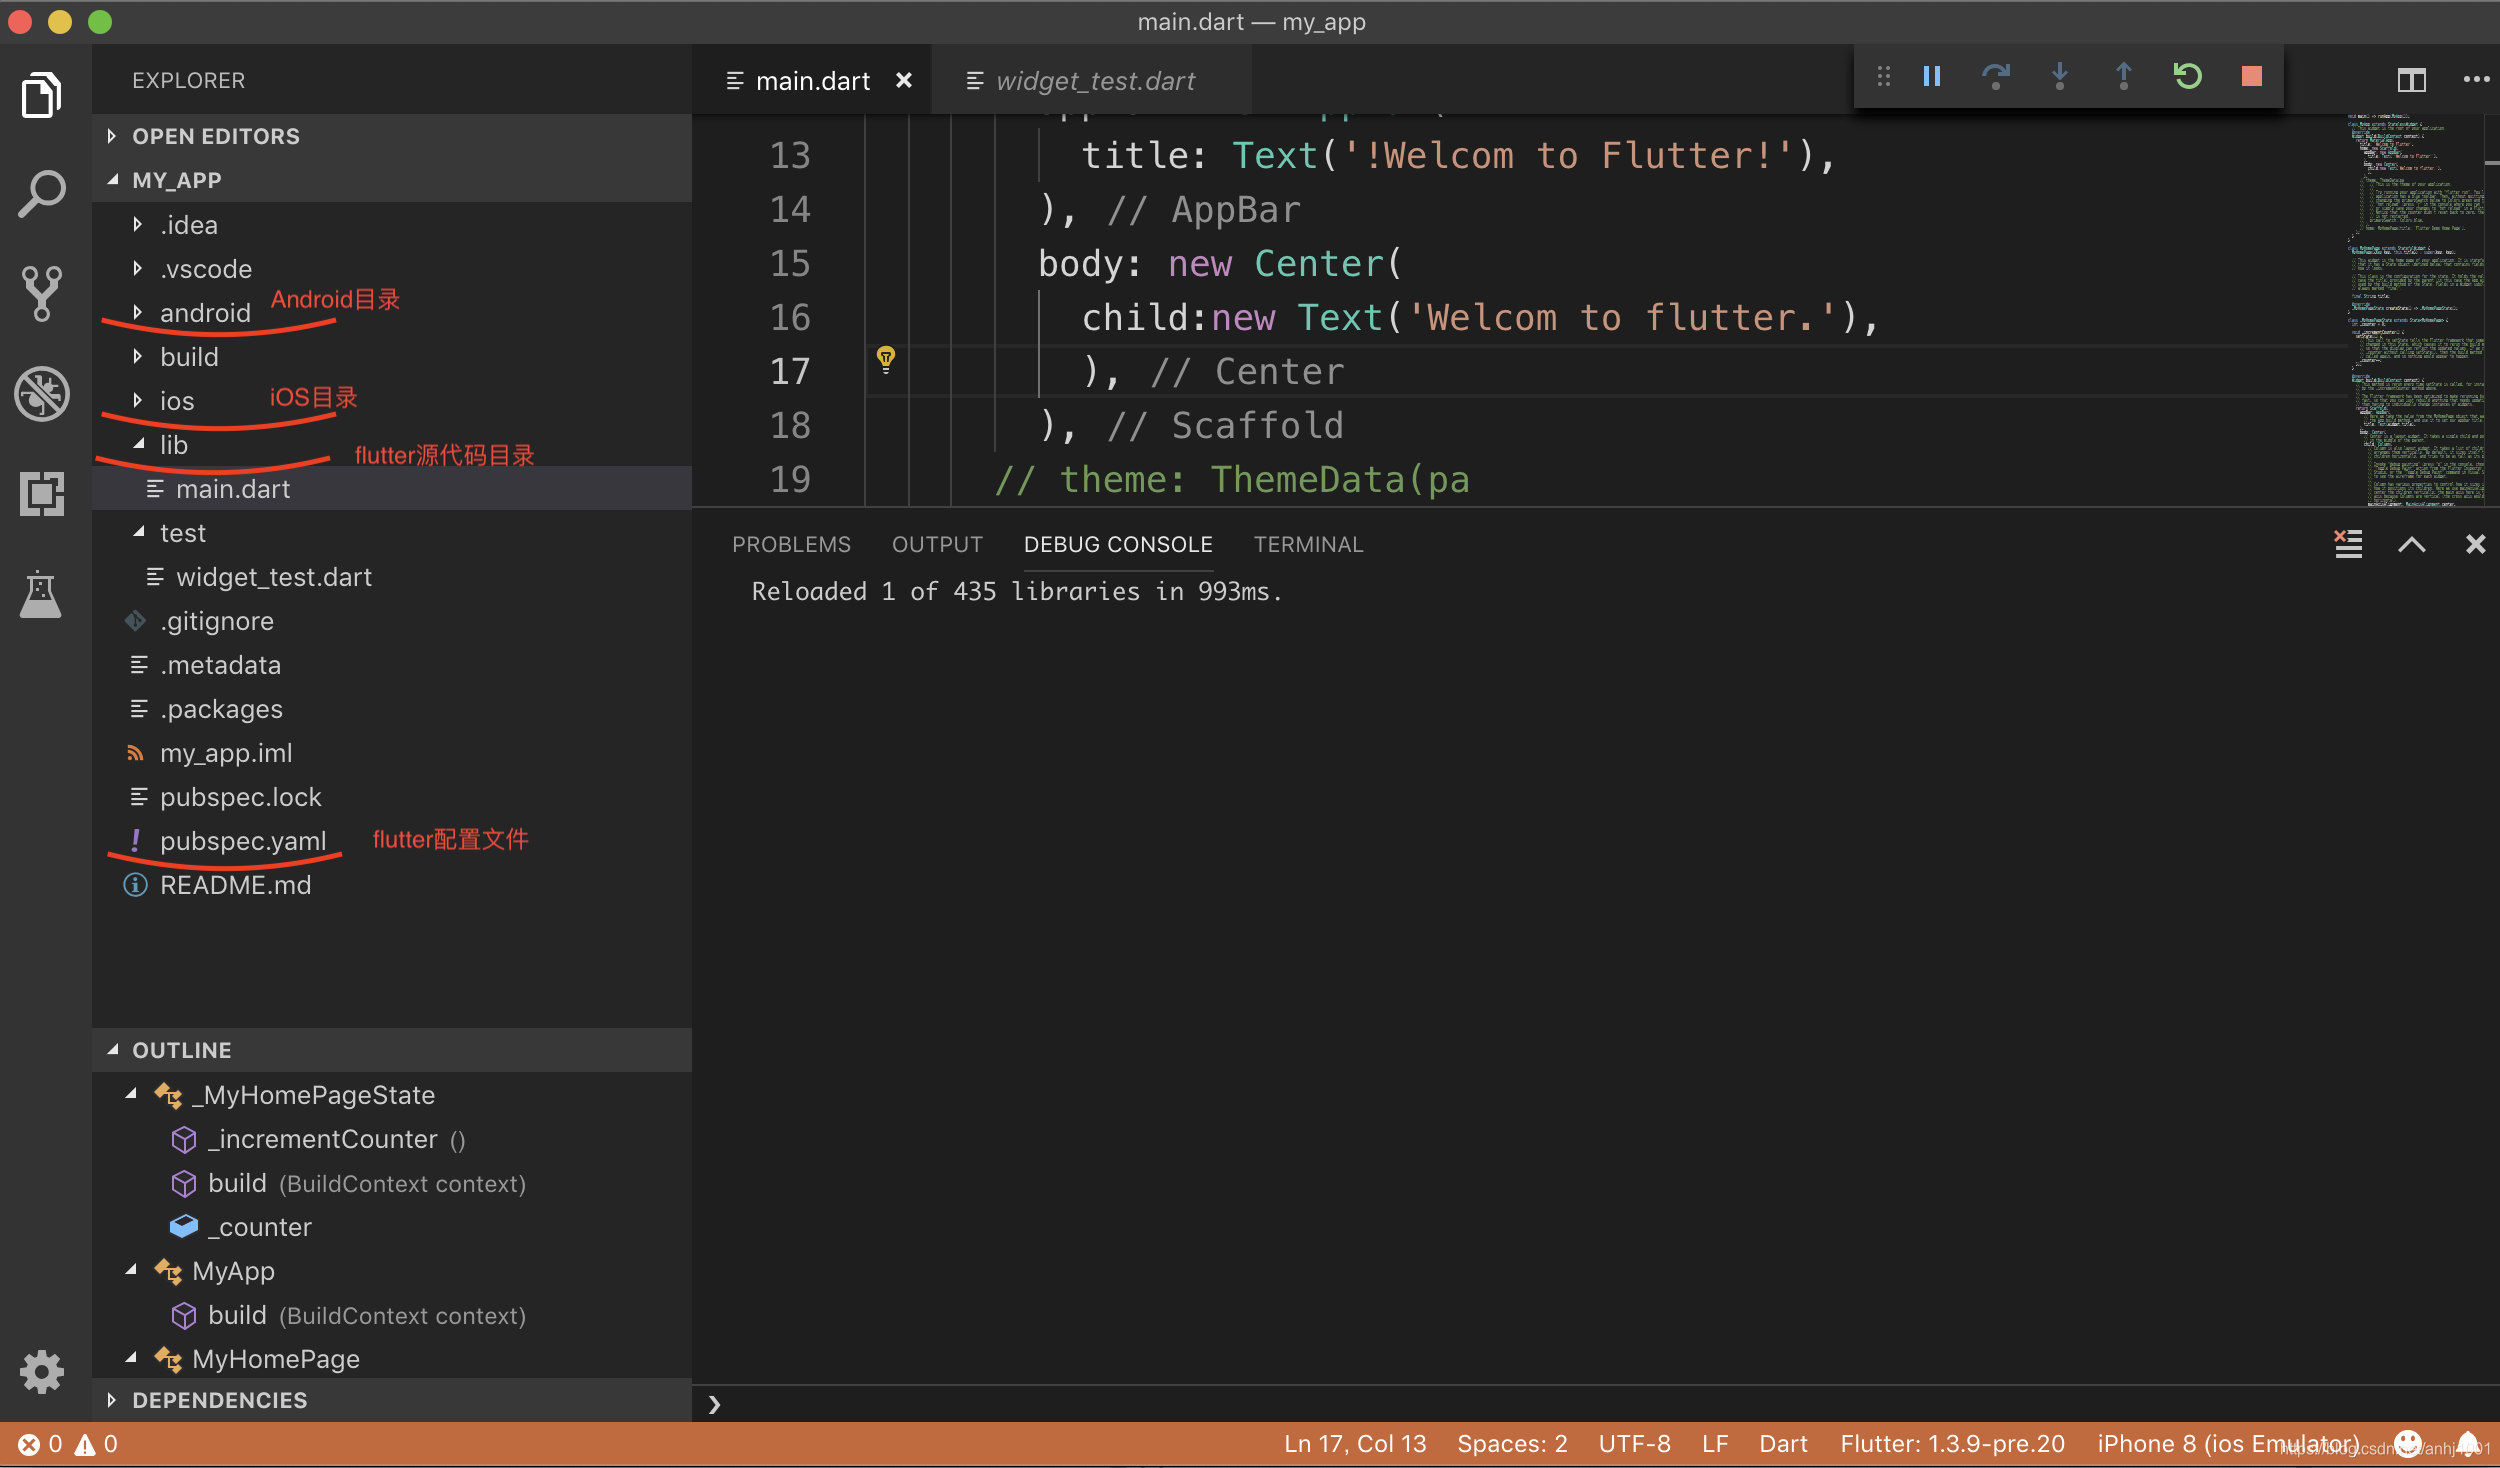The width and height of the screenshot is (2500, 1468).
Task: Click the debug Step Into icon
Action: click(x=2060, y=77)
